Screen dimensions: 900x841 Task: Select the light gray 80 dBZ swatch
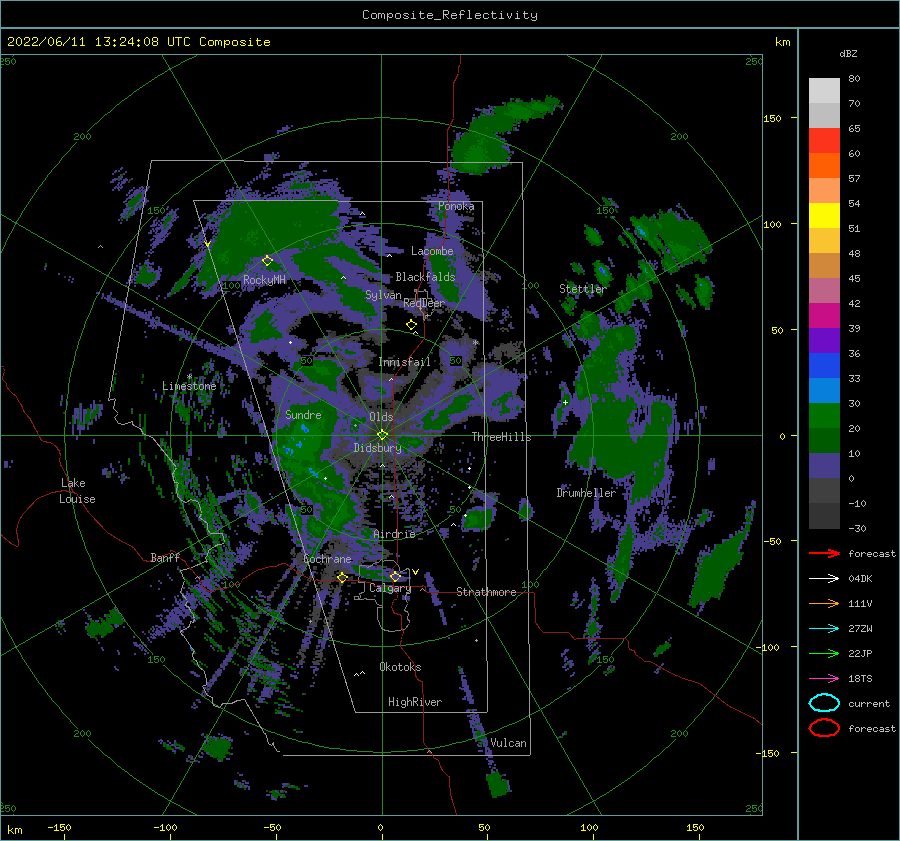click(824, 91)
